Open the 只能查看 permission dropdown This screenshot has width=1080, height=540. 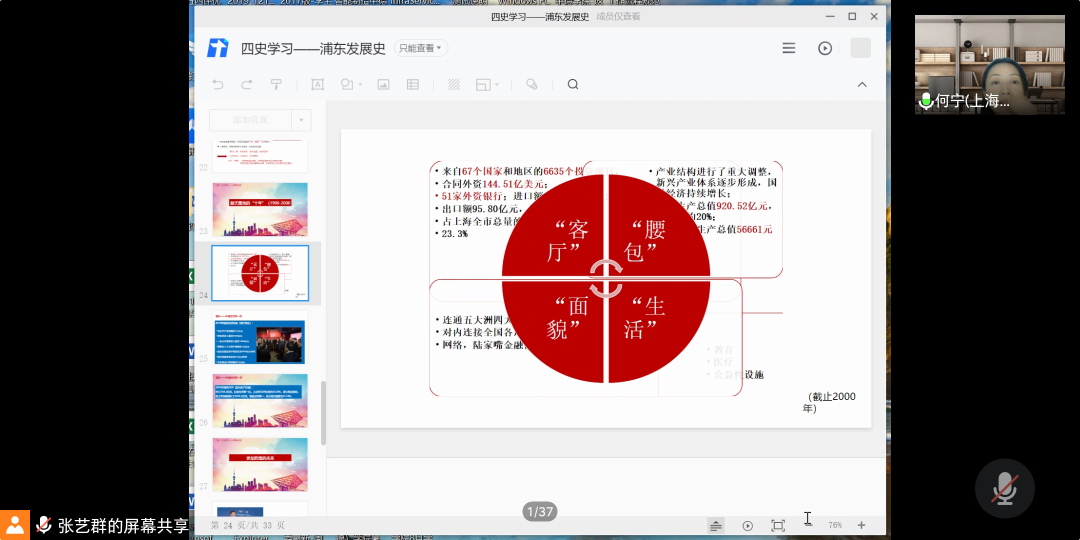click(421, 48)
